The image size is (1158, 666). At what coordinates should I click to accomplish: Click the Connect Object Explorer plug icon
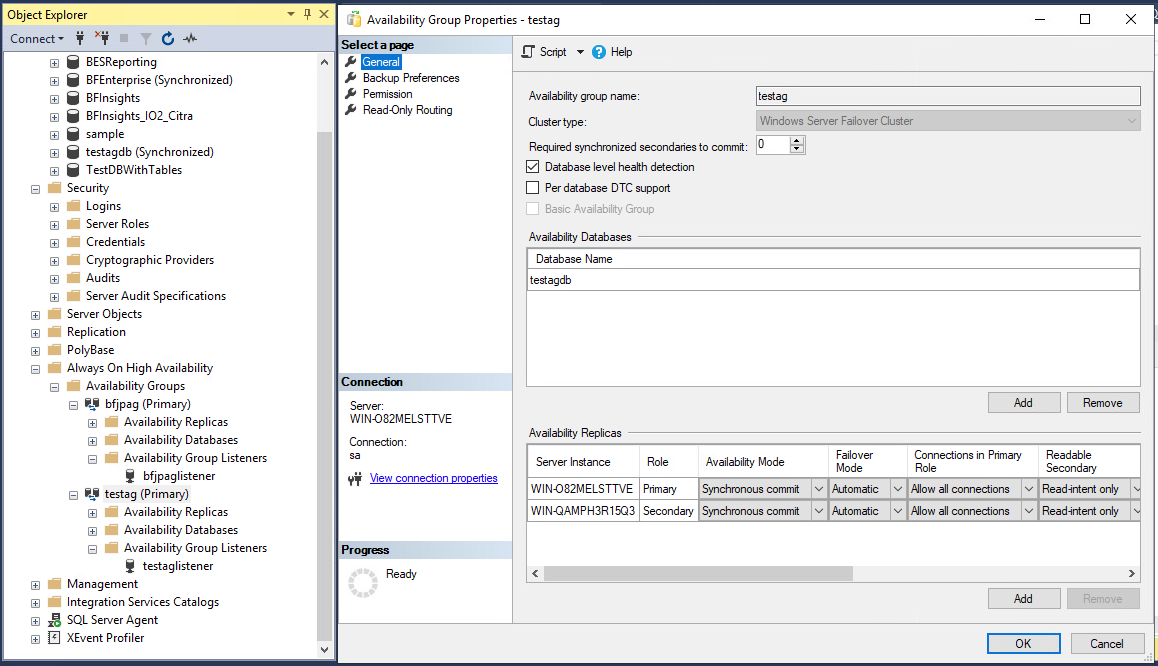point(80,39)
